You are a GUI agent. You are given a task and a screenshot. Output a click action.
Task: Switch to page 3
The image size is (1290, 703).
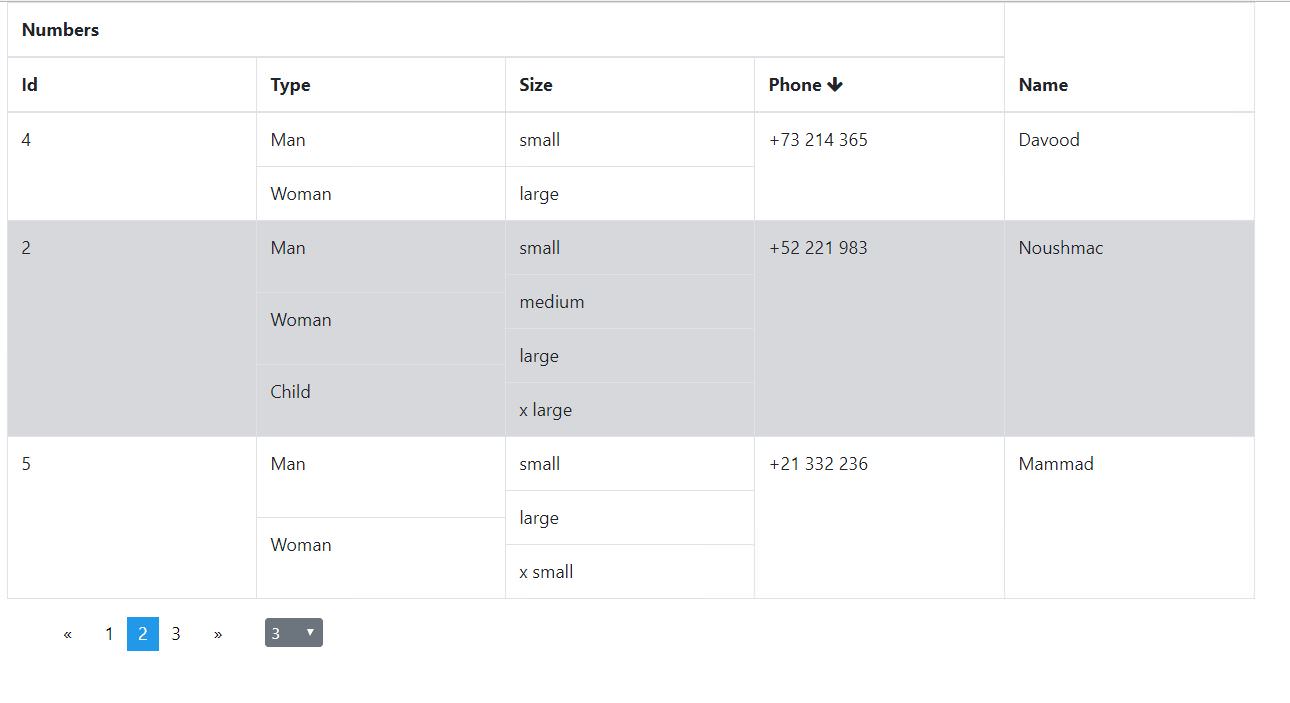[x=176, y=634]
